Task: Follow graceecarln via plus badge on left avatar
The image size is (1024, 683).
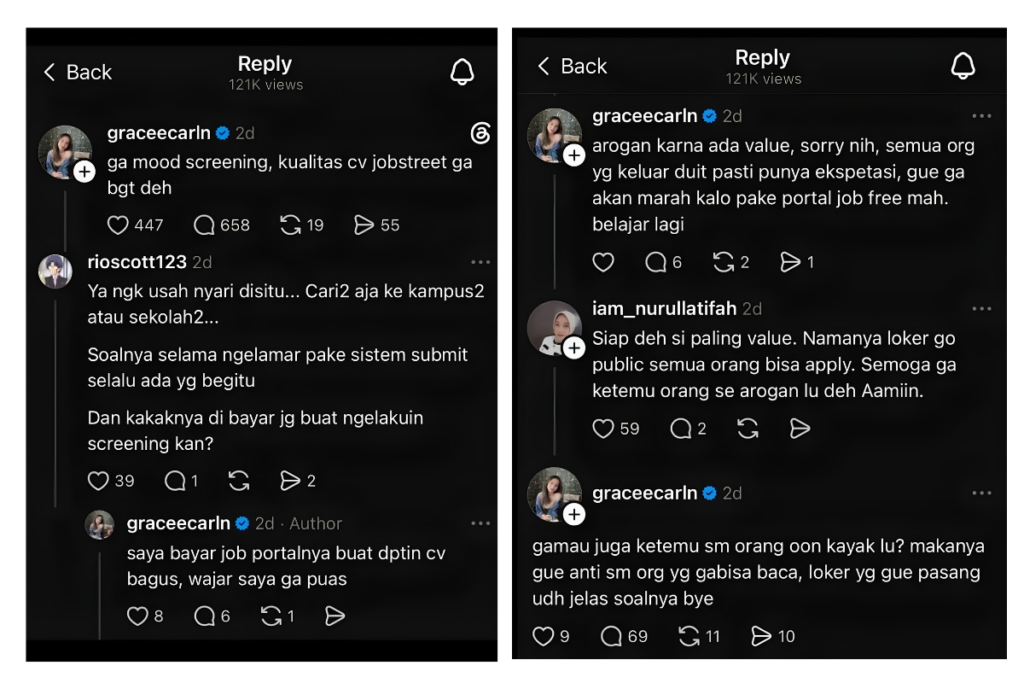Action: [x=84, y=172]
